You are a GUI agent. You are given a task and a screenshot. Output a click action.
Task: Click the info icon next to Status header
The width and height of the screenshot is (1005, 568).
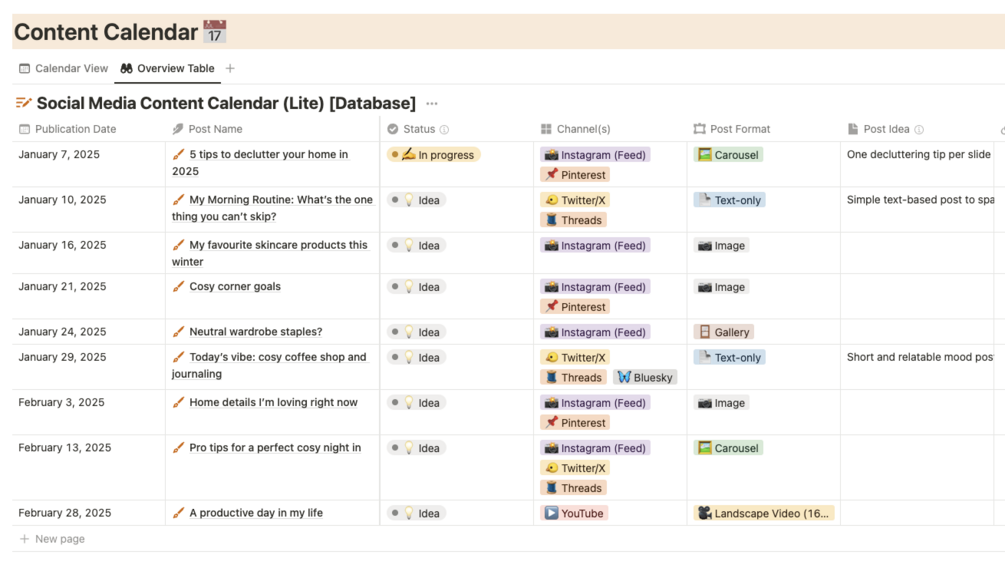444,130
